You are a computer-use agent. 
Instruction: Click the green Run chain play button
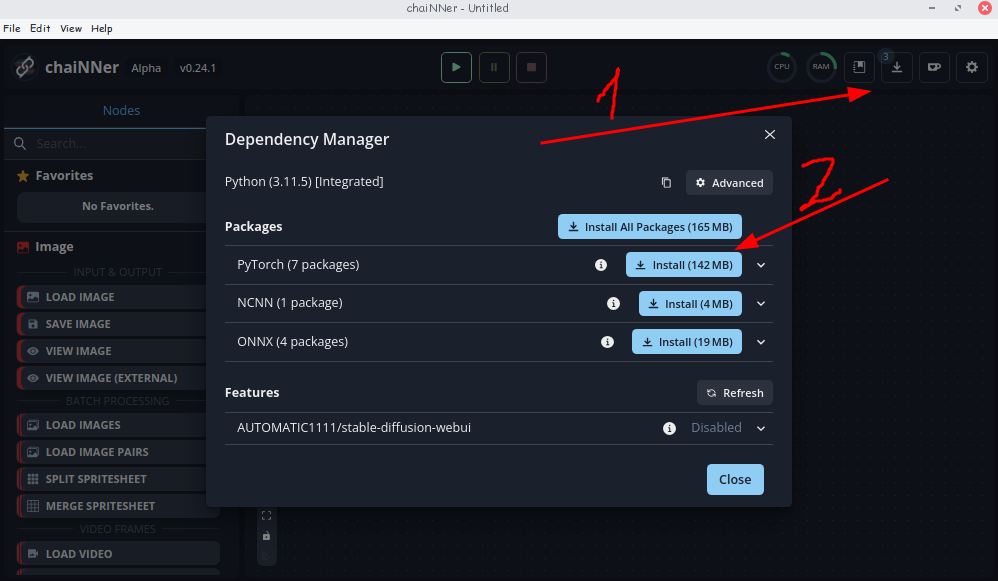pos(456,67)
